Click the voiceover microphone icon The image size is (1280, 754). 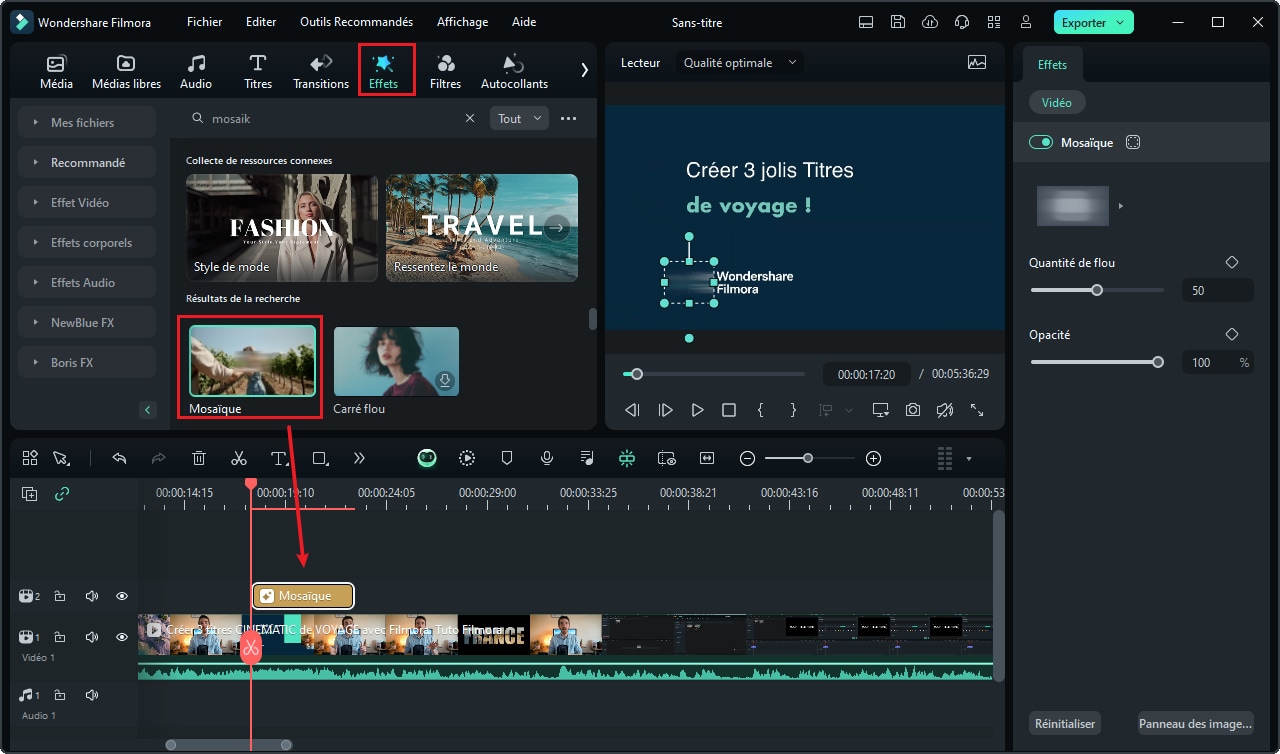[x=547, y=458]
